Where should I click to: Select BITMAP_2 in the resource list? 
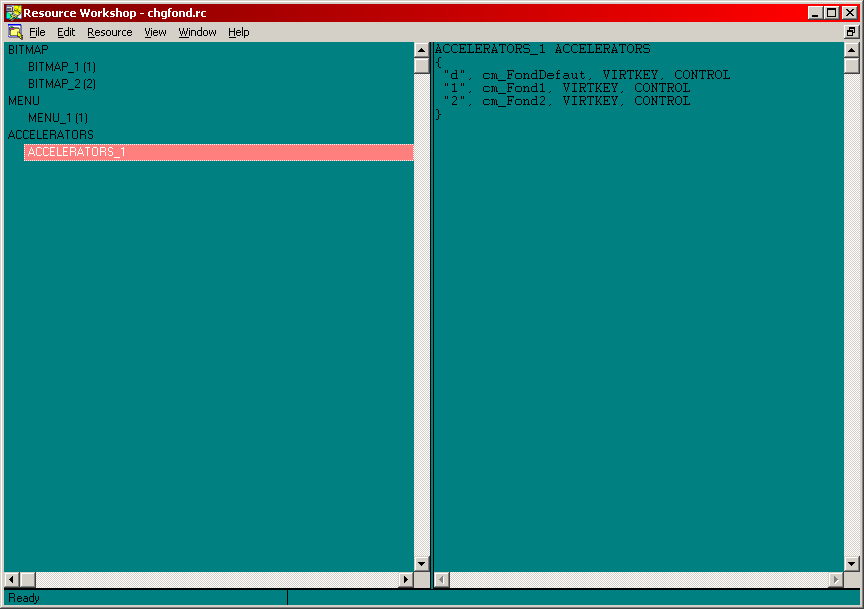pyautogui.click(x=61, y=84)
